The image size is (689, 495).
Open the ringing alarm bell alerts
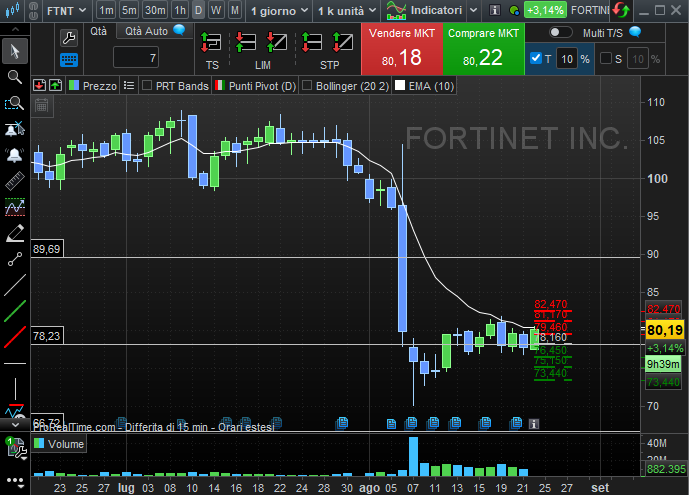(15, 155)
